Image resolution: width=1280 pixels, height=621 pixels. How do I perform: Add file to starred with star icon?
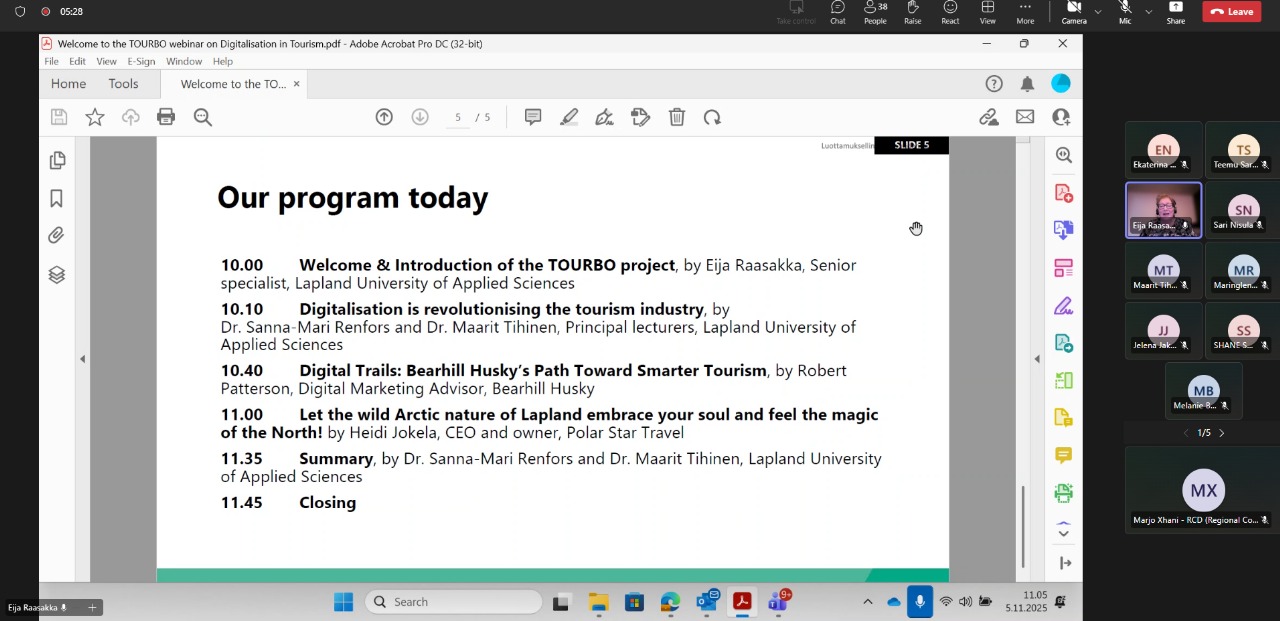95,117
